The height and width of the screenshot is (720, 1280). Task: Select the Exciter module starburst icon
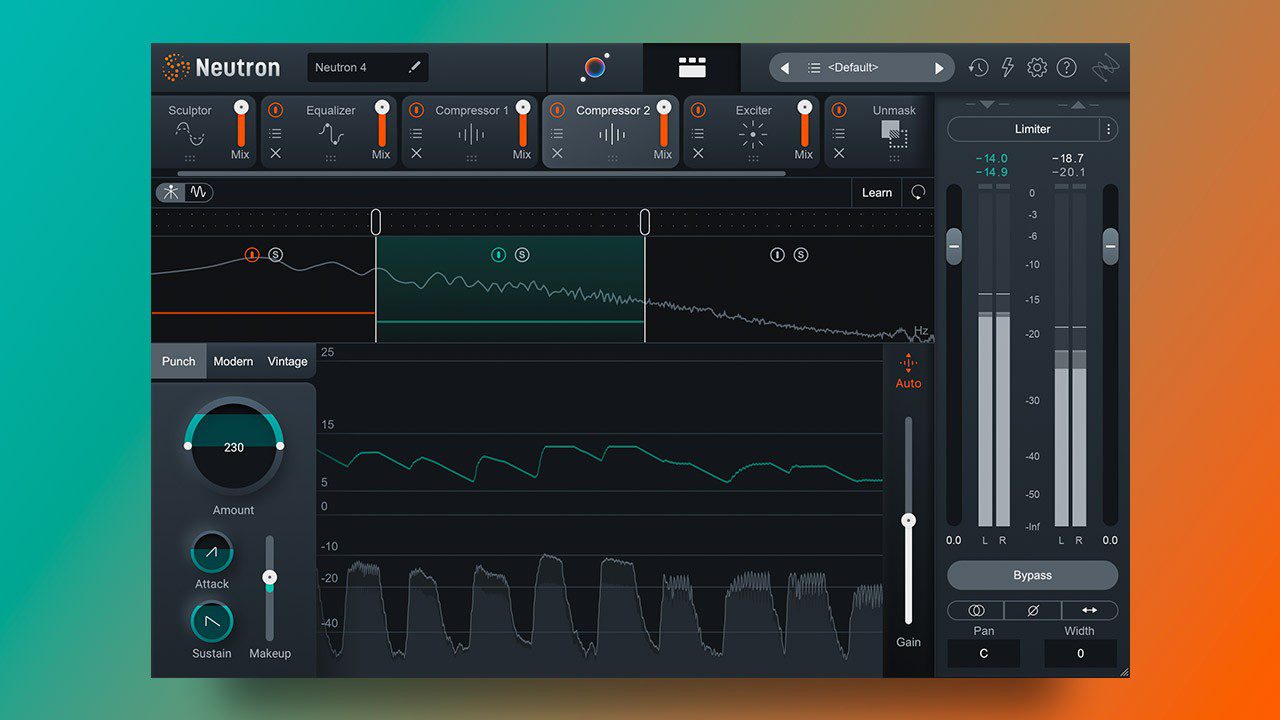(x=753, y=134)
